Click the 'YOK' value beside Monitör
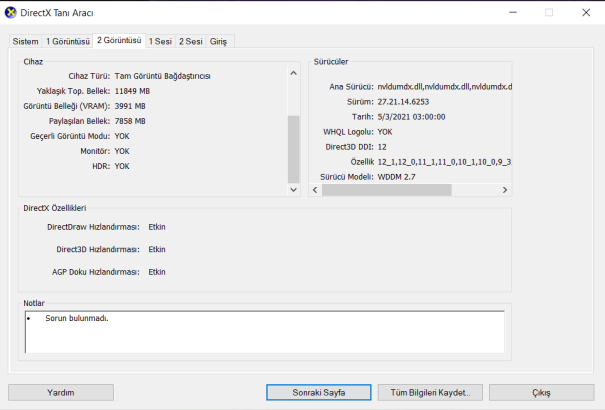Screen dimensions: 605x410 [122, 151]
